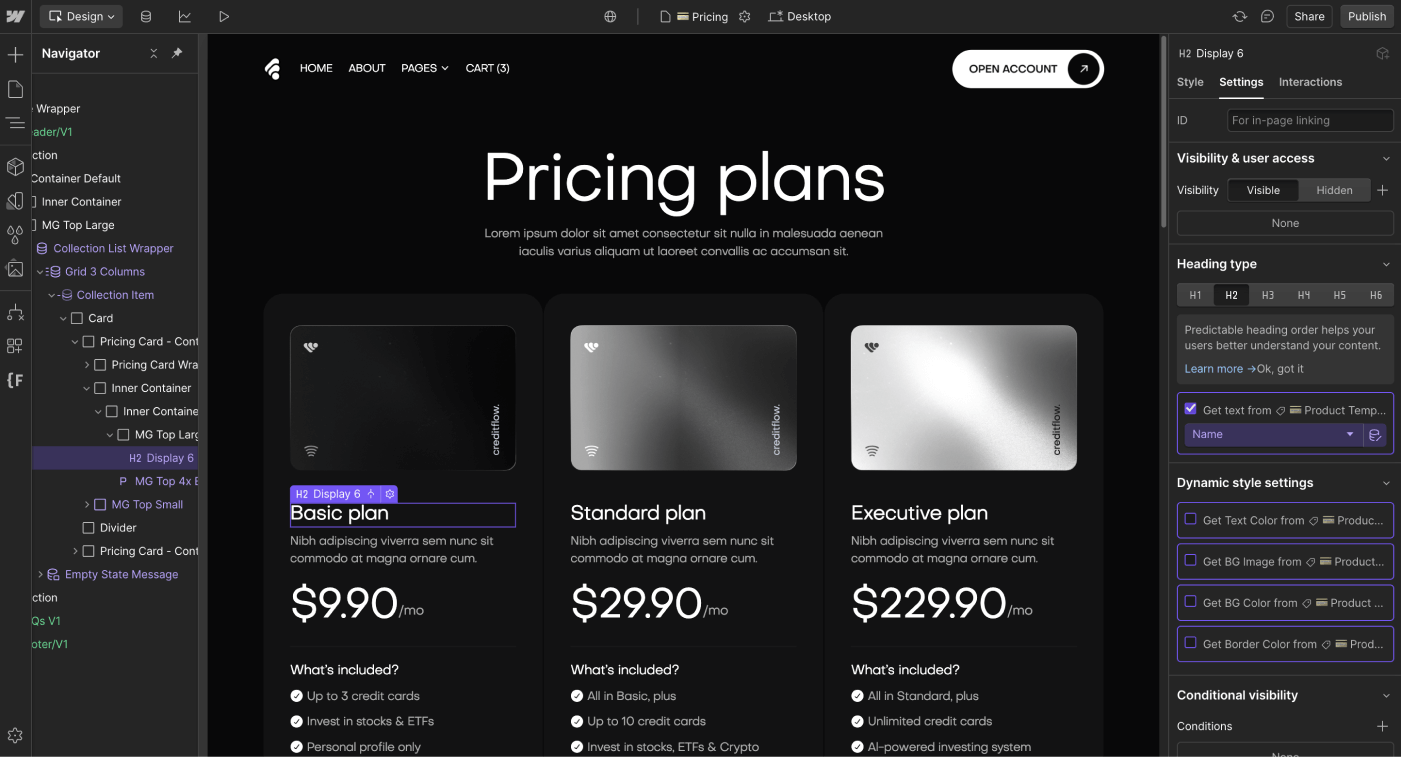Open the site Audit chart icon
Screen dimensions: 1401x757
[x=187, y=16]
